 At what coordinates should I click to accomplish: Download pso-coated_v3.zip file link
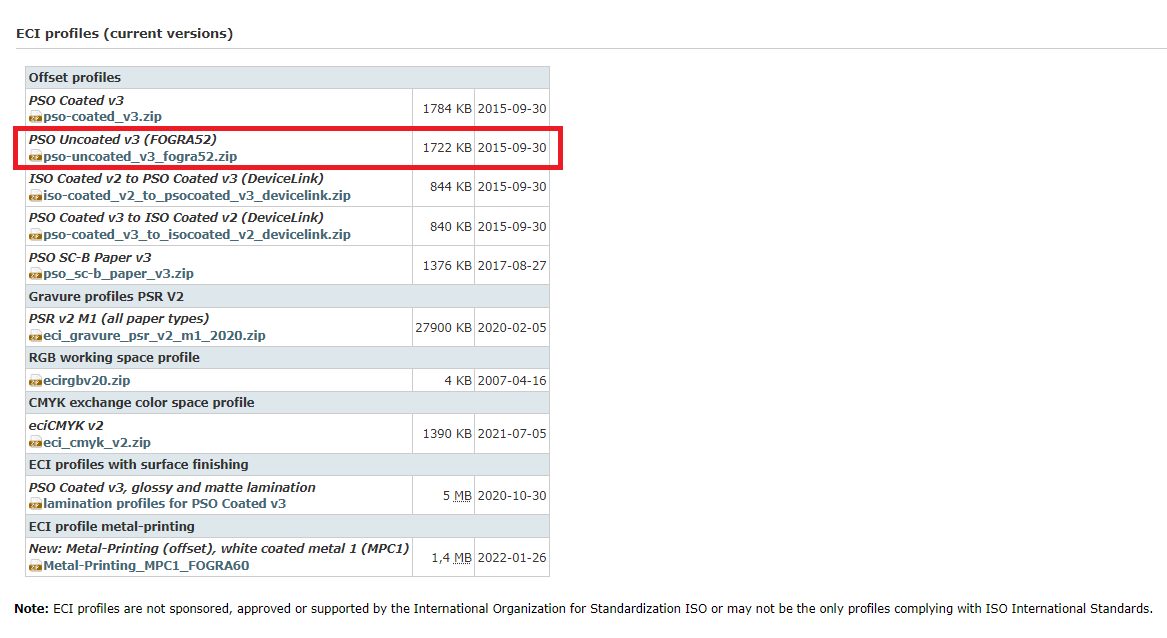click(x=102, y=117)
